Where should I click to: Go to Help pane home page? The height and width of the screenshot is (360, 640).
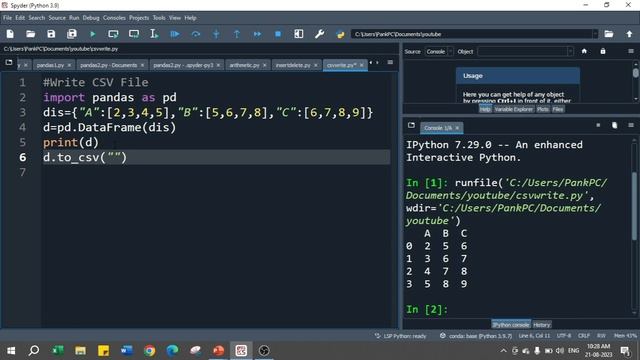click(x=584, y=51)
